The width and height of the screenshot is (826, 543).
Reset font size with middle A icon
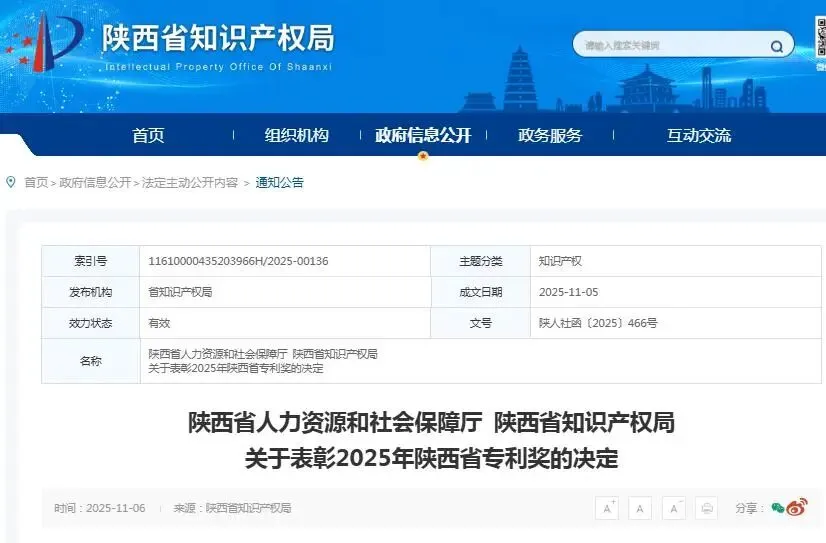[641, 508]
